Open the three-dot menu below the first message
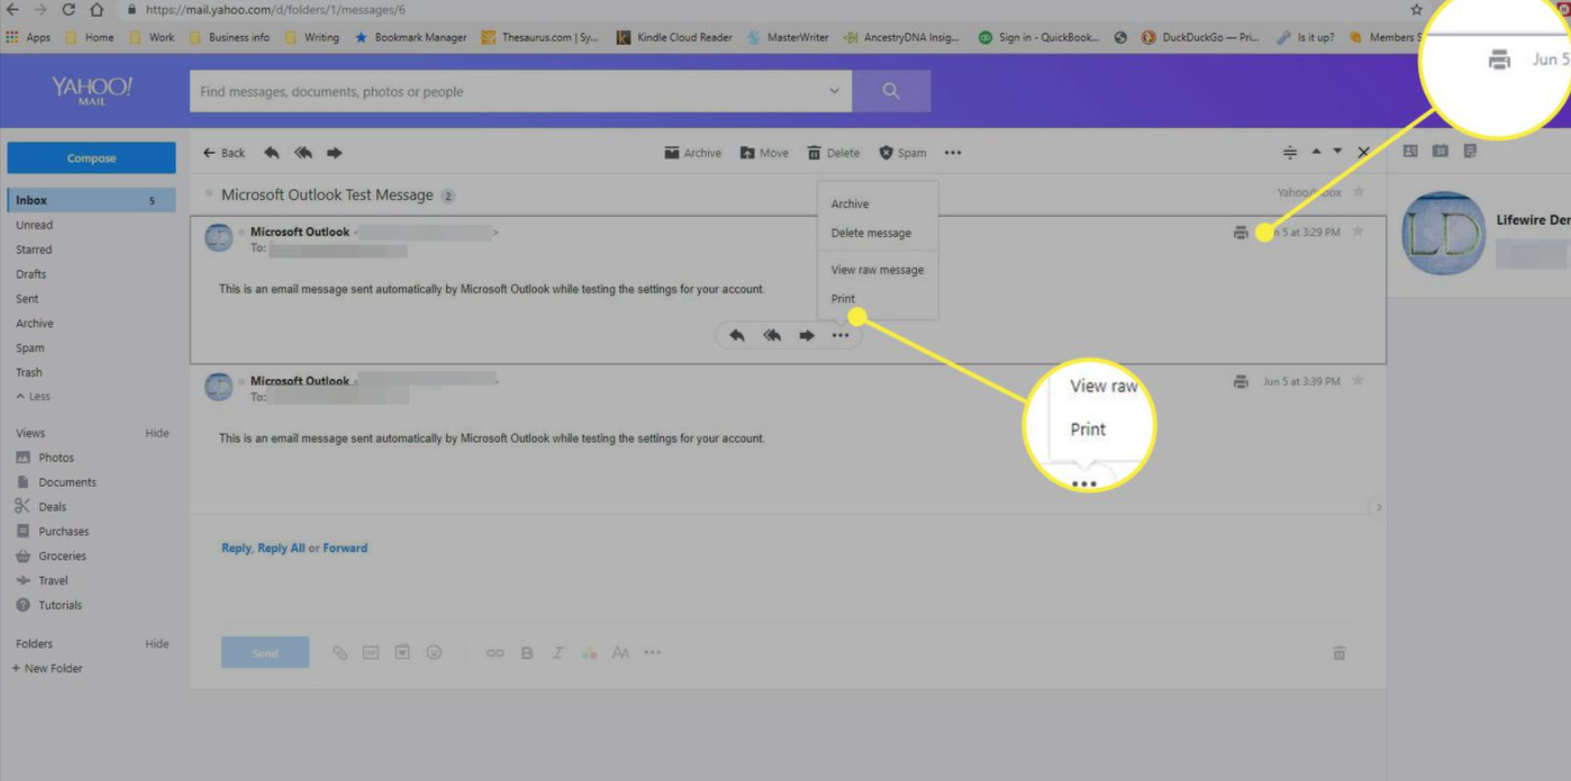The height and width of the screenshot is (781, 1571). tap(841, 335)
